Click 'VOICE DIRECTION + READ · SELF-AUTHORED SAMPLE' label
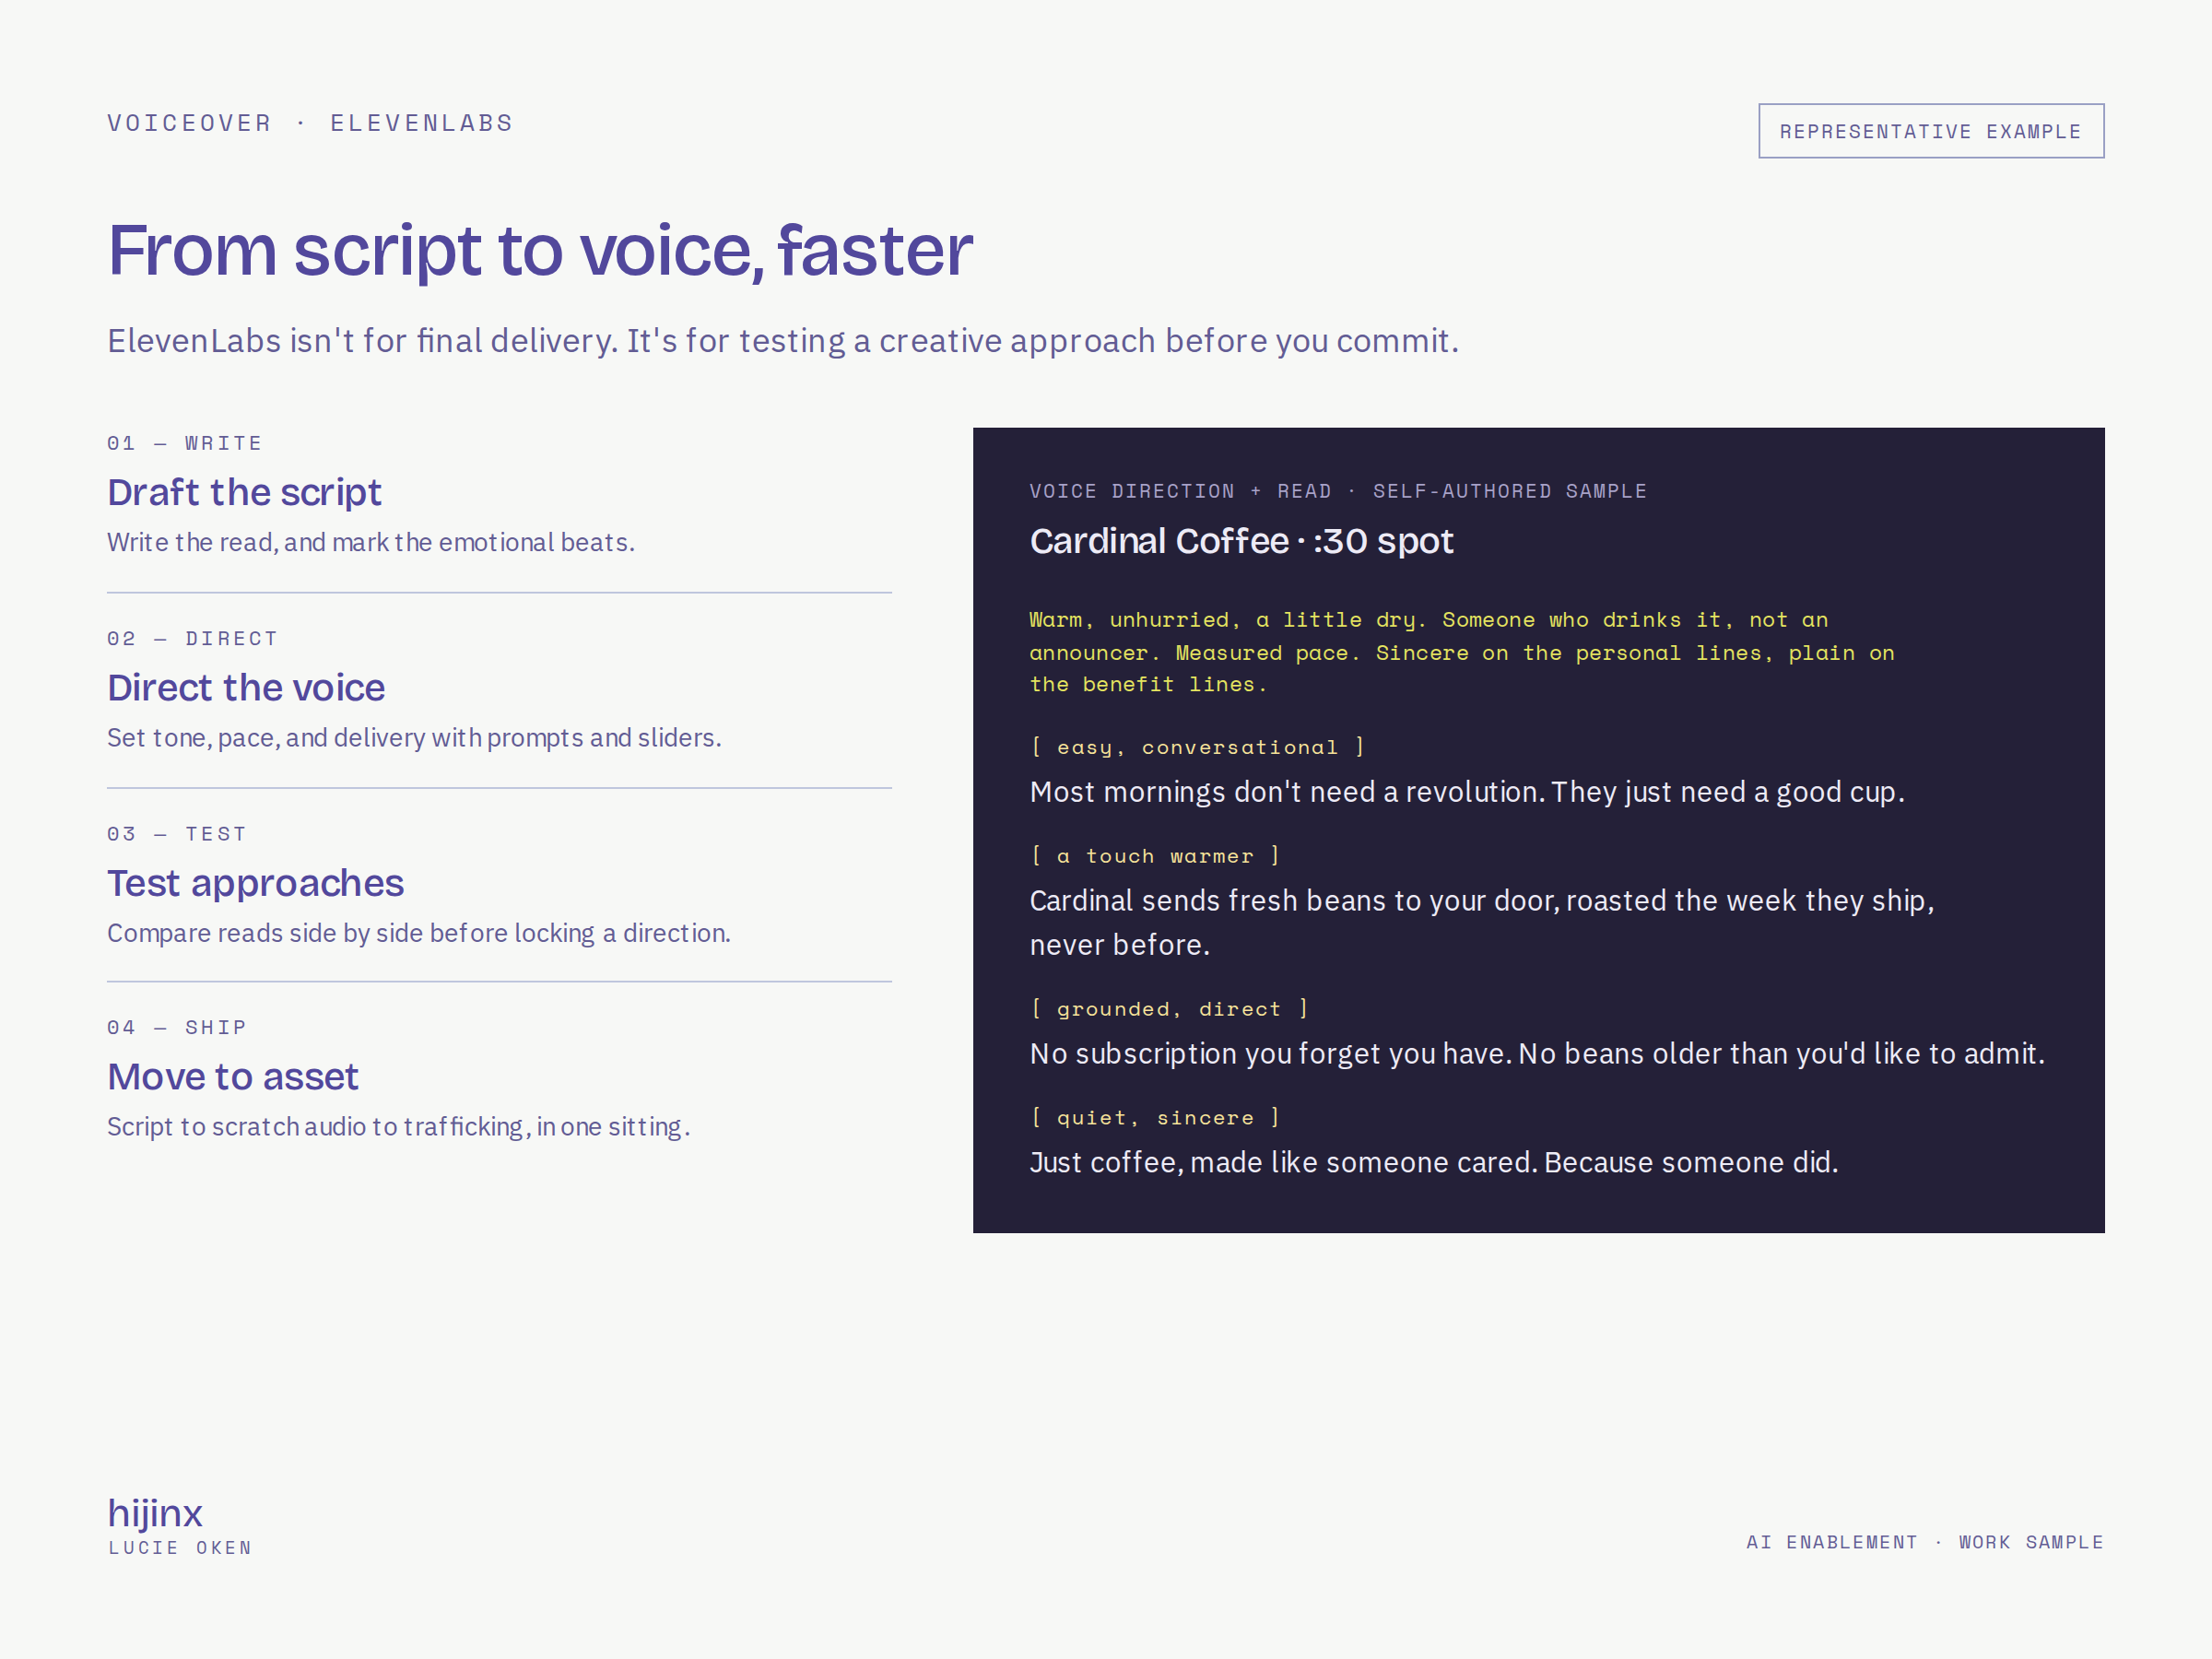Image resolution: width=2212 pixels, height=1659 pixels. tap(1338, 491)
